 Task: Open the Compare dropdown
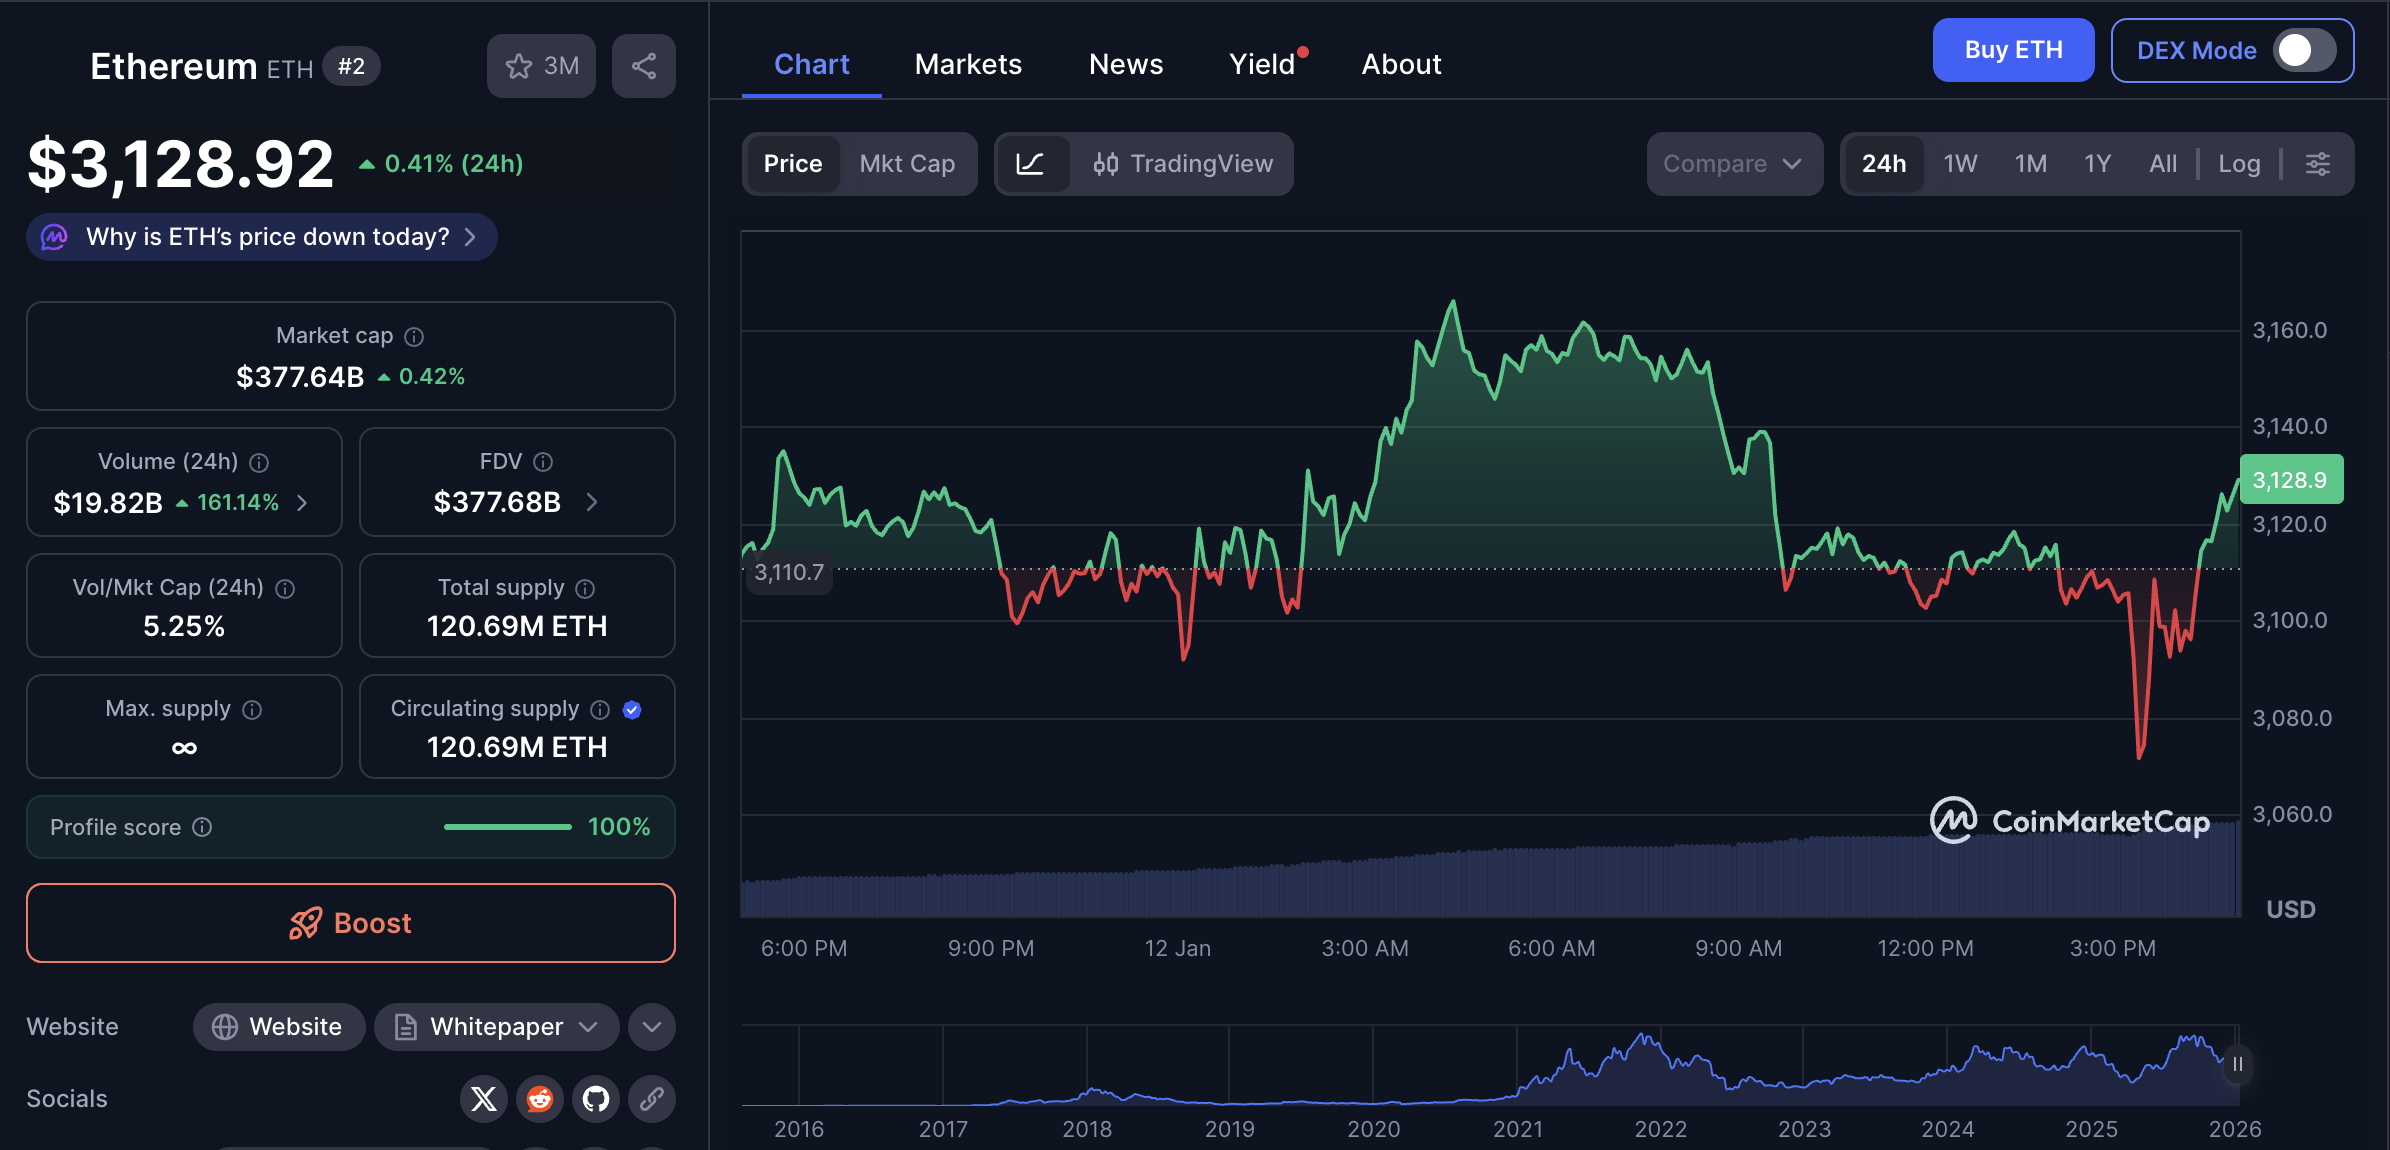1734,163
